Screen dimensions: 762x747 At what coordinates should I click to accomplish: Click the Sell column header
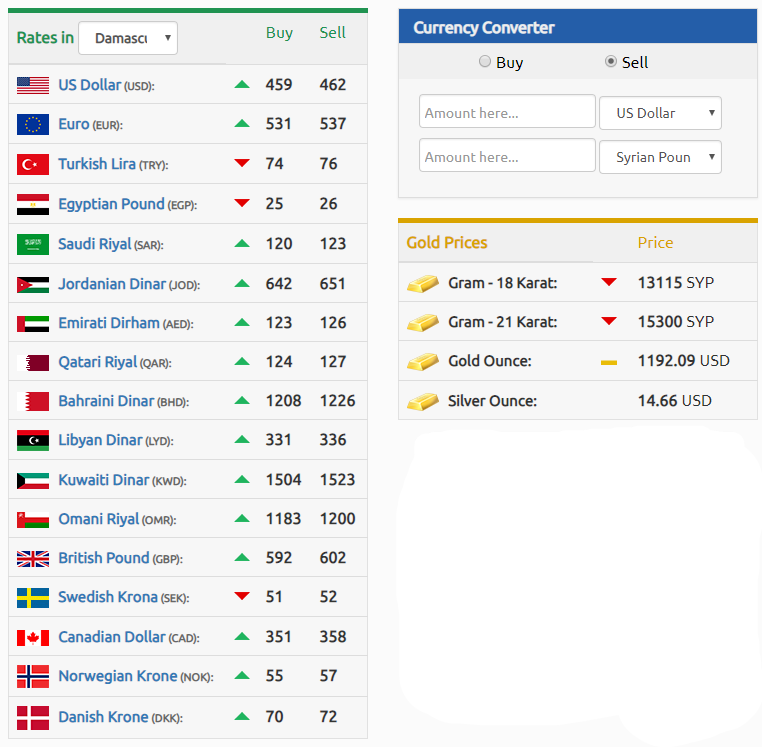coord(332,33)
